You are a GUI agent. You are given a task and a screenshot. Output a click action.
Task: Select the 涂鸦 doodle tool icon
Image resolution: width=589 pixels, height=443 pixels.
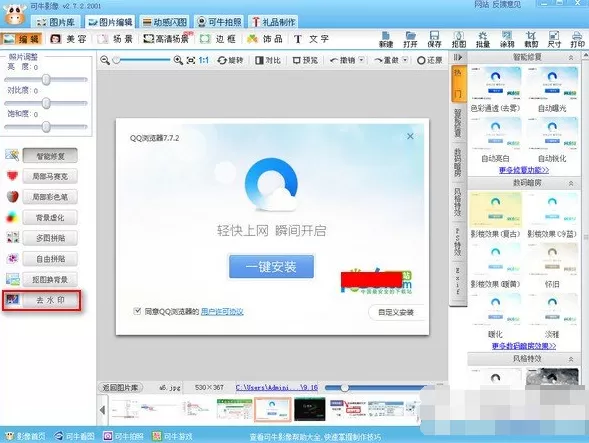(x=507, y=39)
